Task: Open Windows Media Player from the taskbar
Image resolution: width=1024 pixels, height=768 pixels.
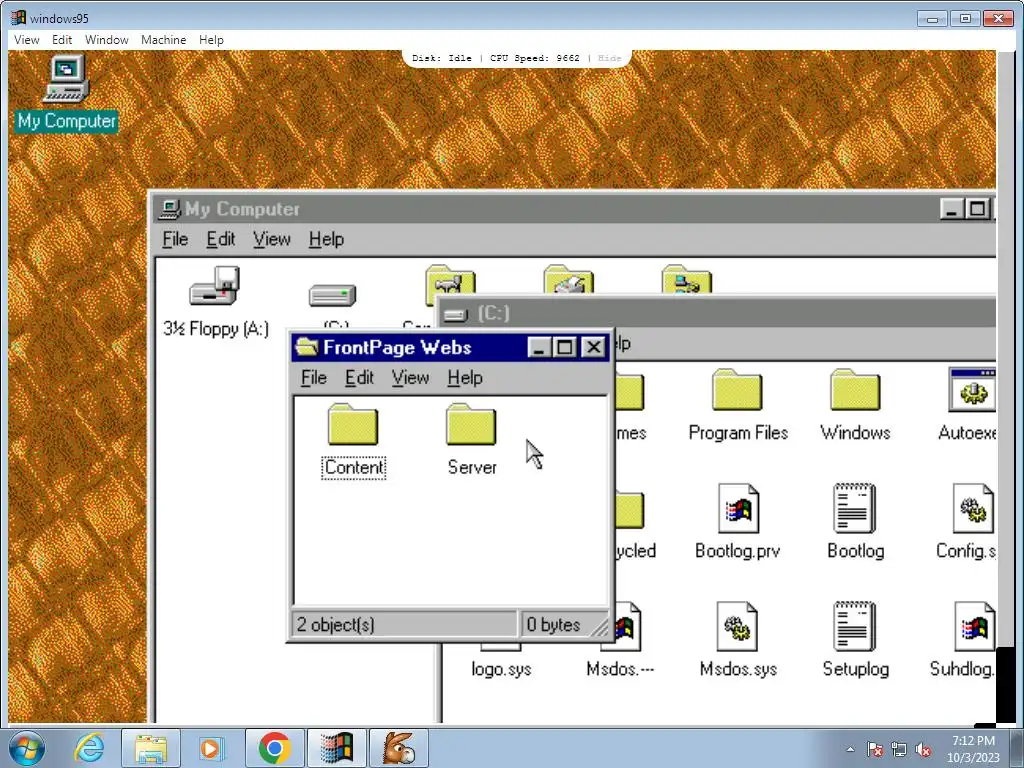Action: tap(211, 748)
